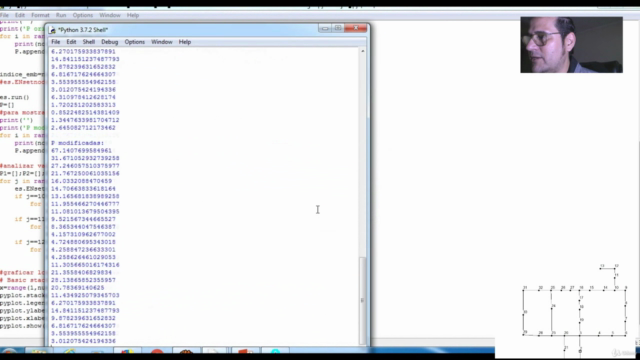Click the value 16.0332088470459
640x360 pixels.
81,181
